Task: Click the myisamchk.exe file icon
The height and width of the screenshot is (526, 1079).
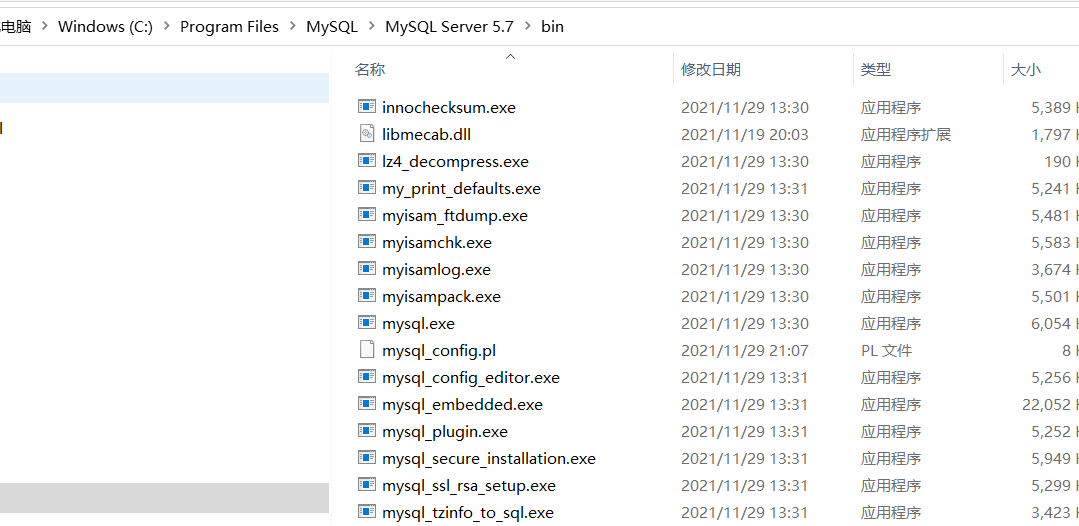Action: [367, 242]
